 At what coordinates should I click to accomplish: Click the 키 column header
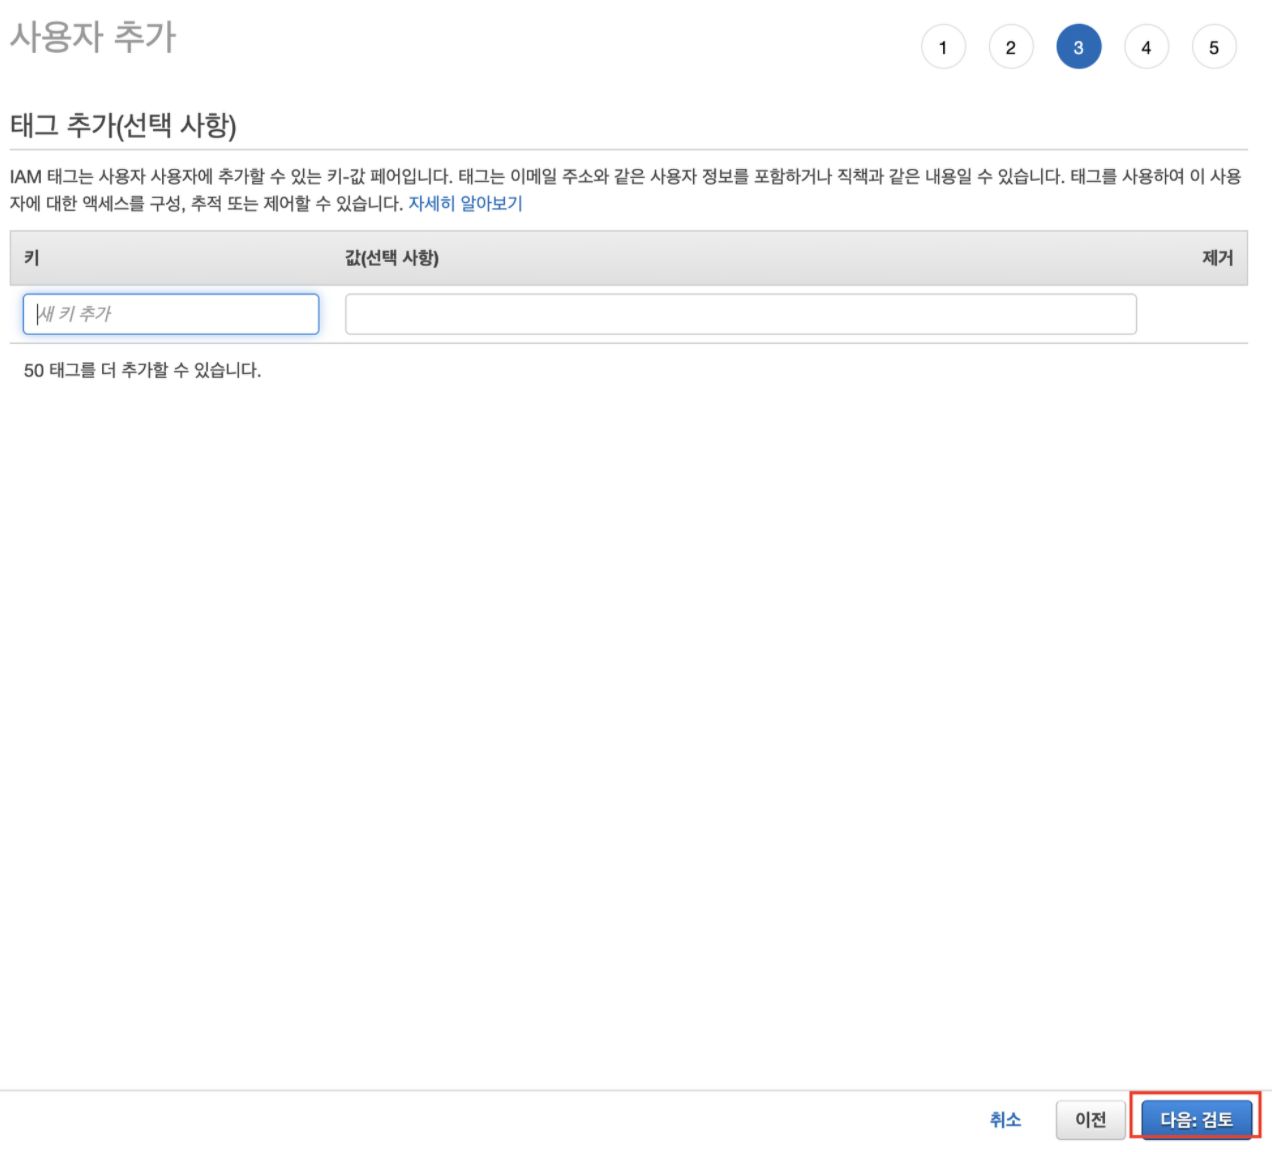click(31, 258)
